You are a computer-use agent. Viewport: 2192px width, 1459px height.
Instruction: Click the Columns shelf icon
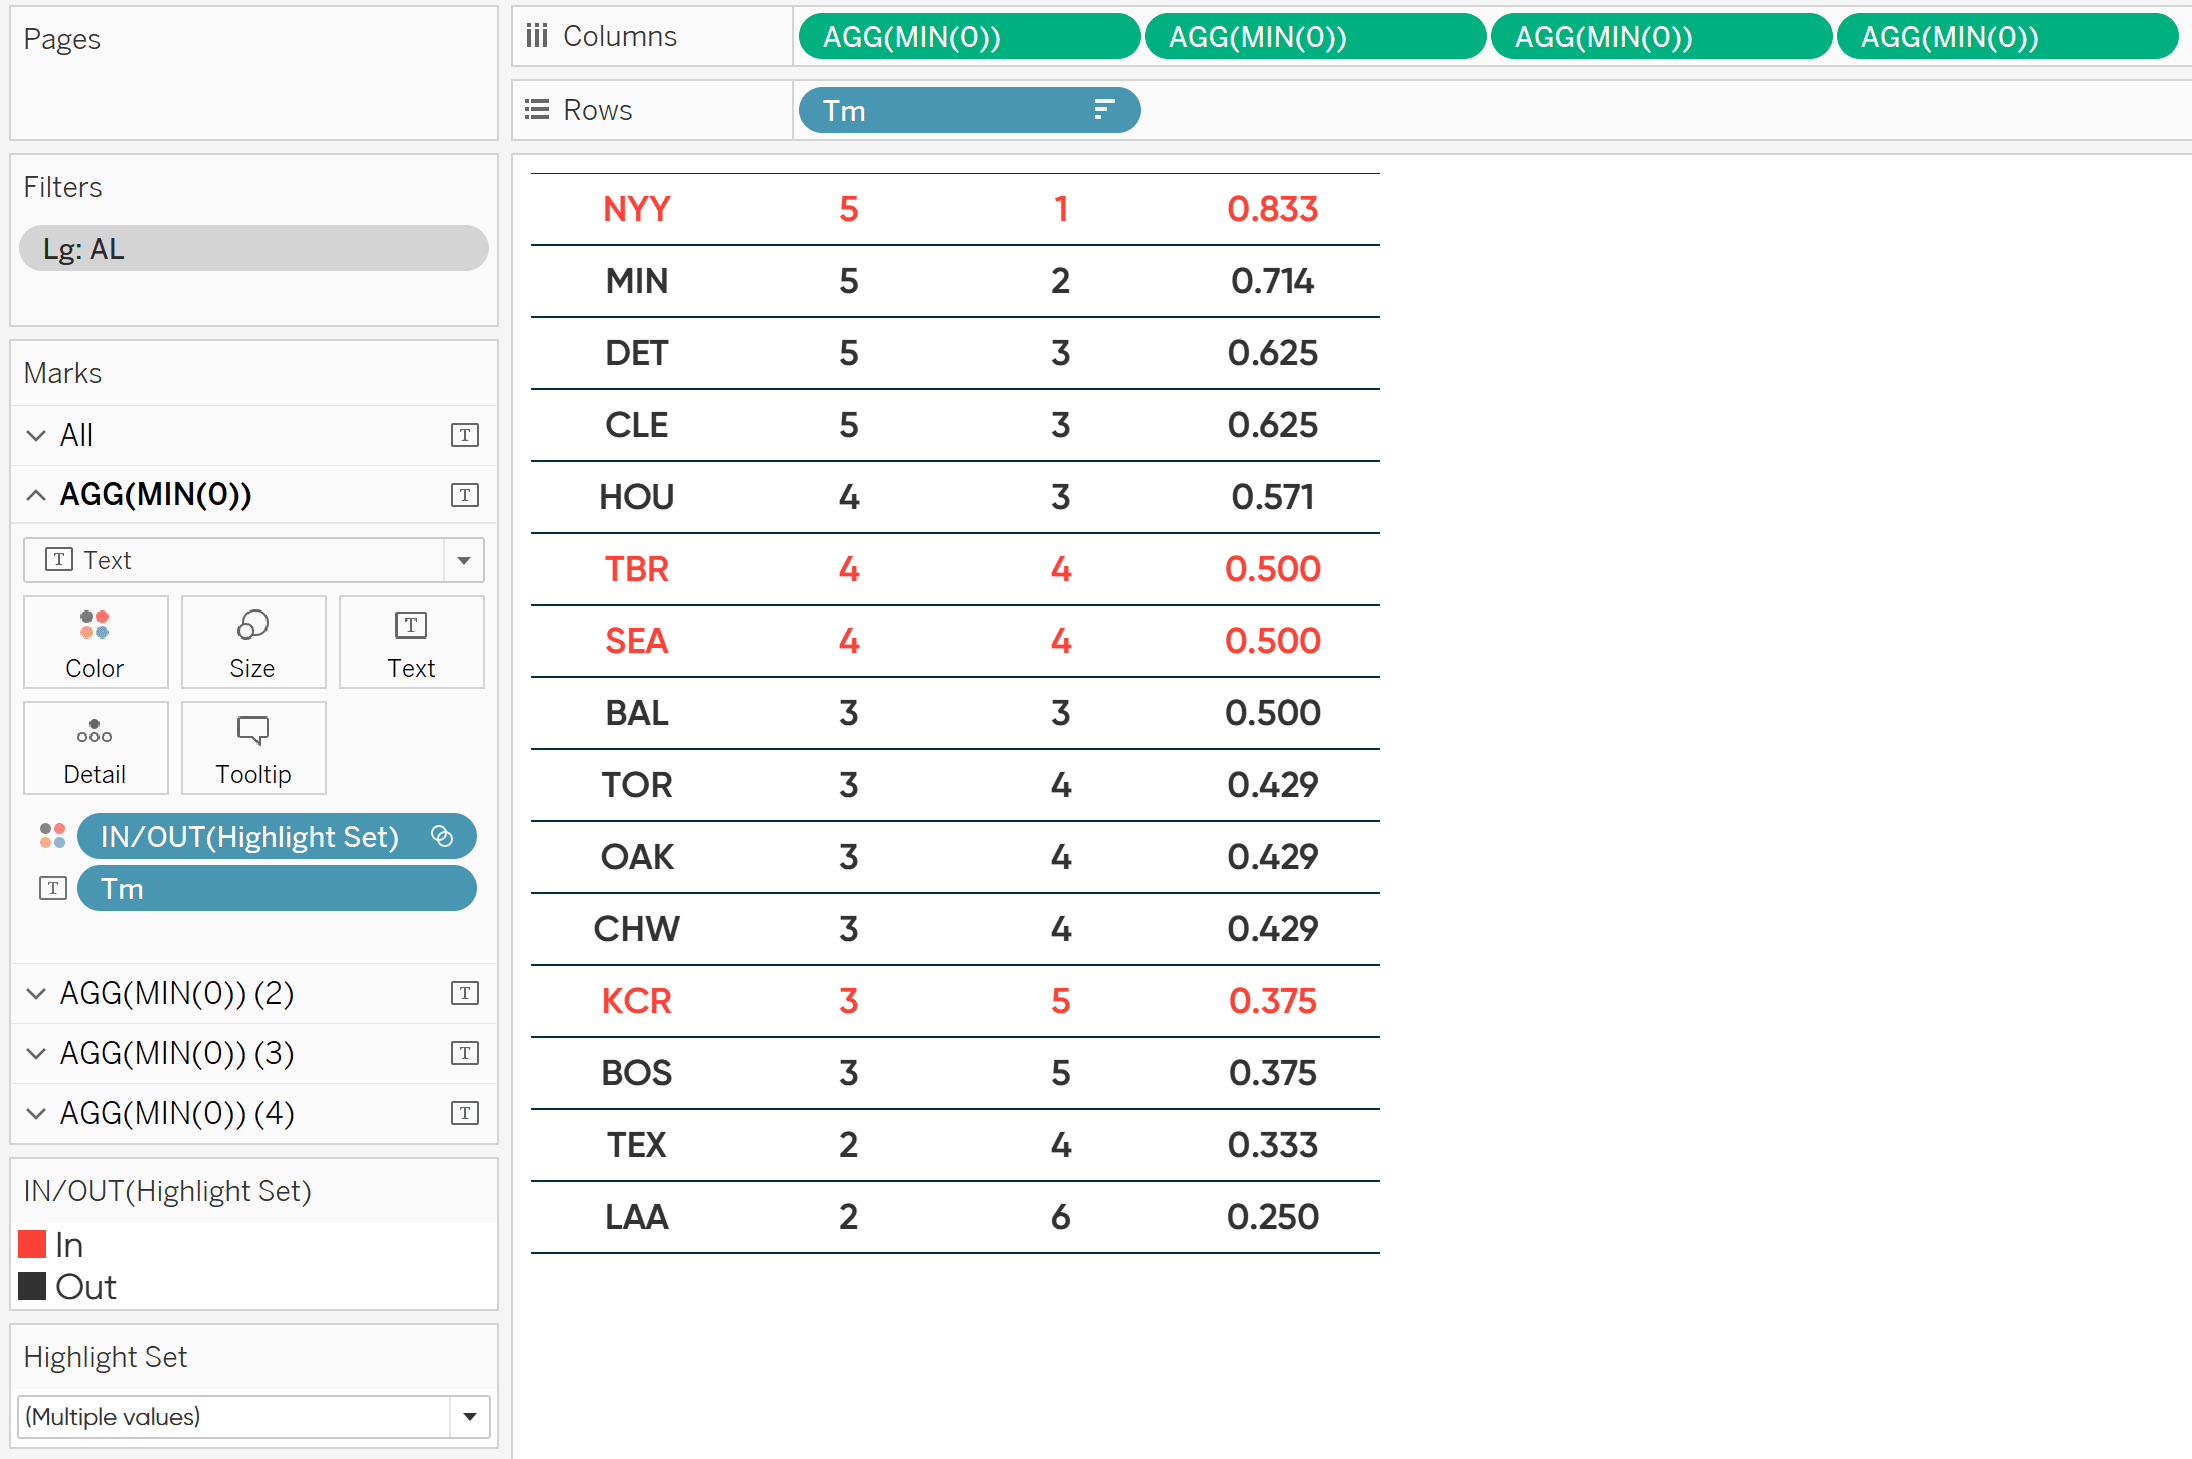click(x=537, y=35)
